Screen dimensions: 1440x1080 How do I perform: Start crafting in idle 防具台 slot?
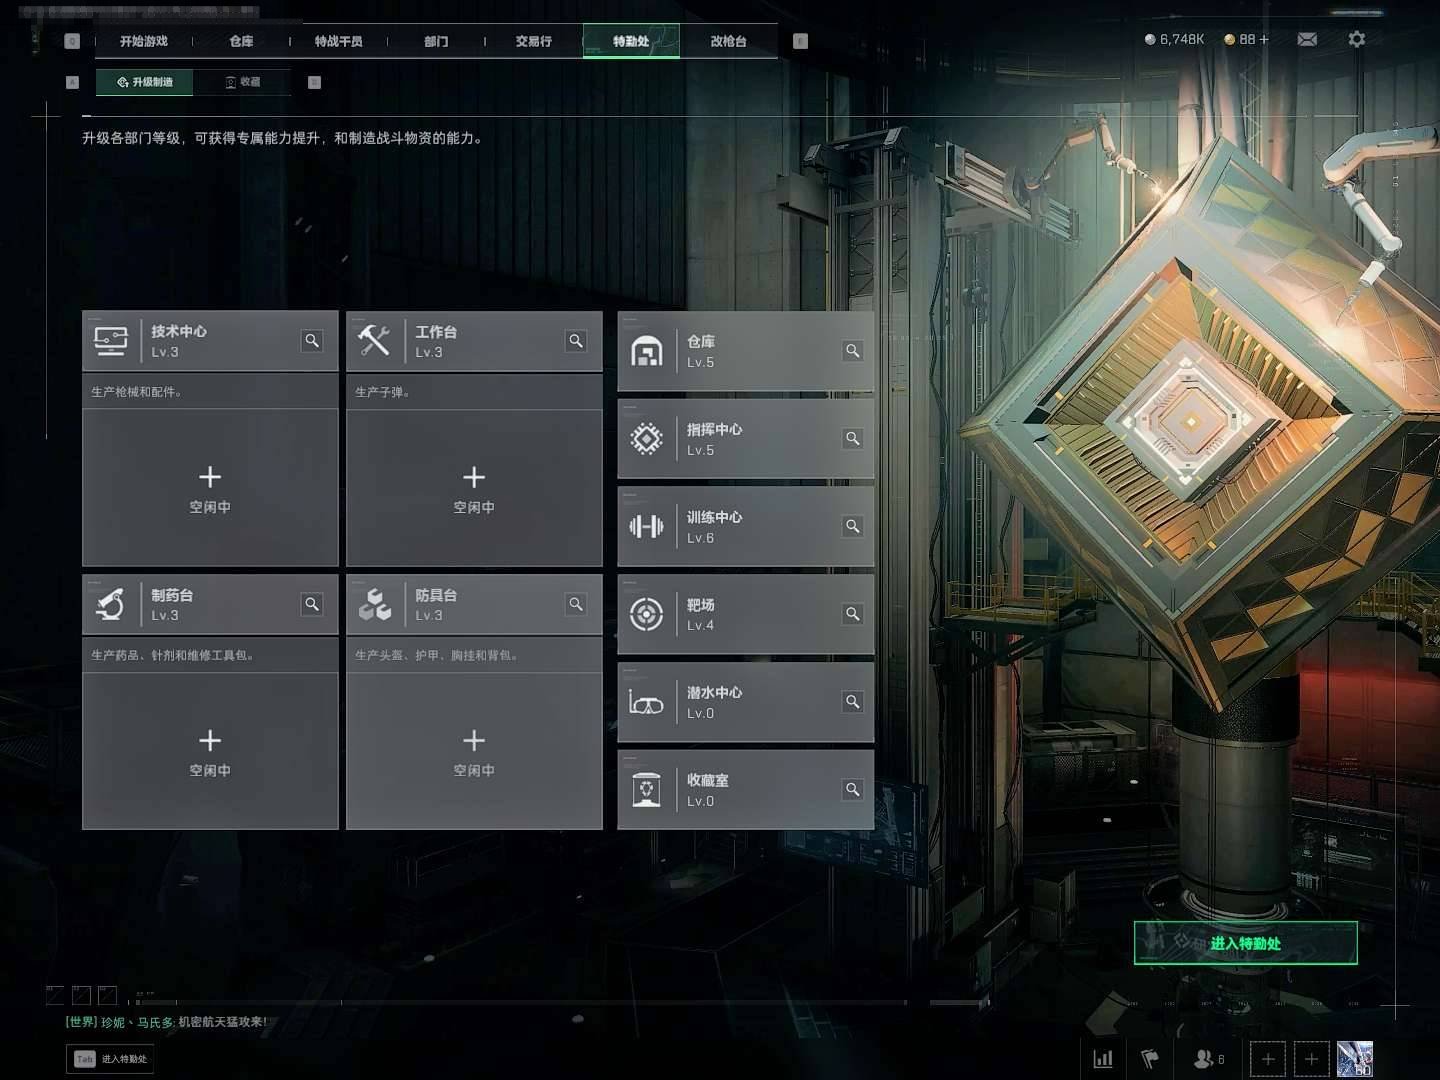[x=474, y=750]
